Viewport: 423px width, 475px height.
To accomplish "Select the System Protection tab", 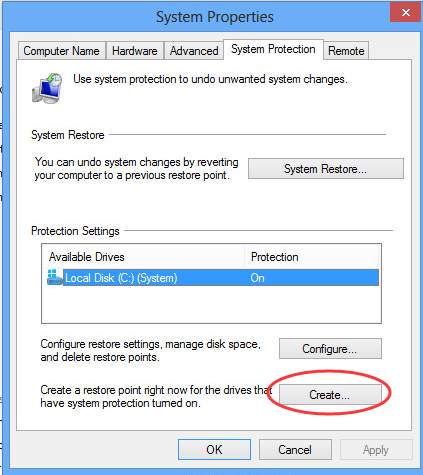I will (x=273, y=49).
